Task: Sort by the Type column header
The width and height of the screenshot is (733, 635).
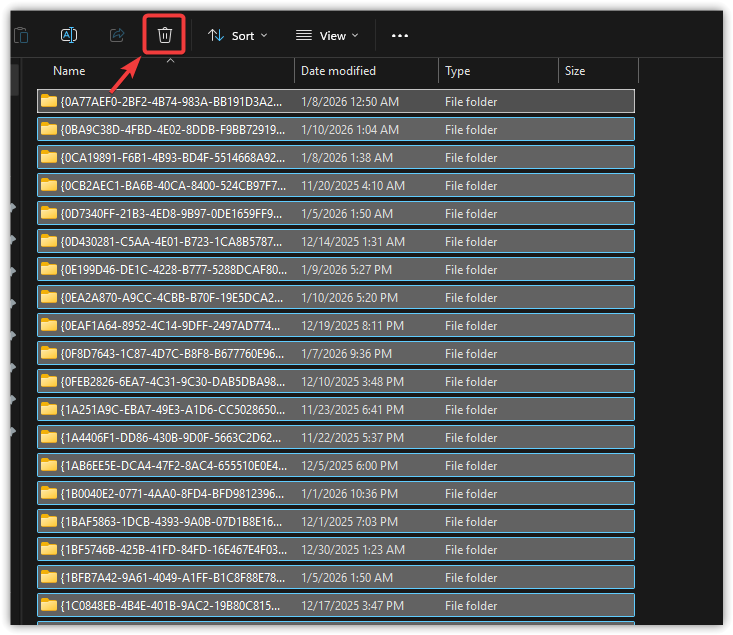Action: tap(457, 71)
